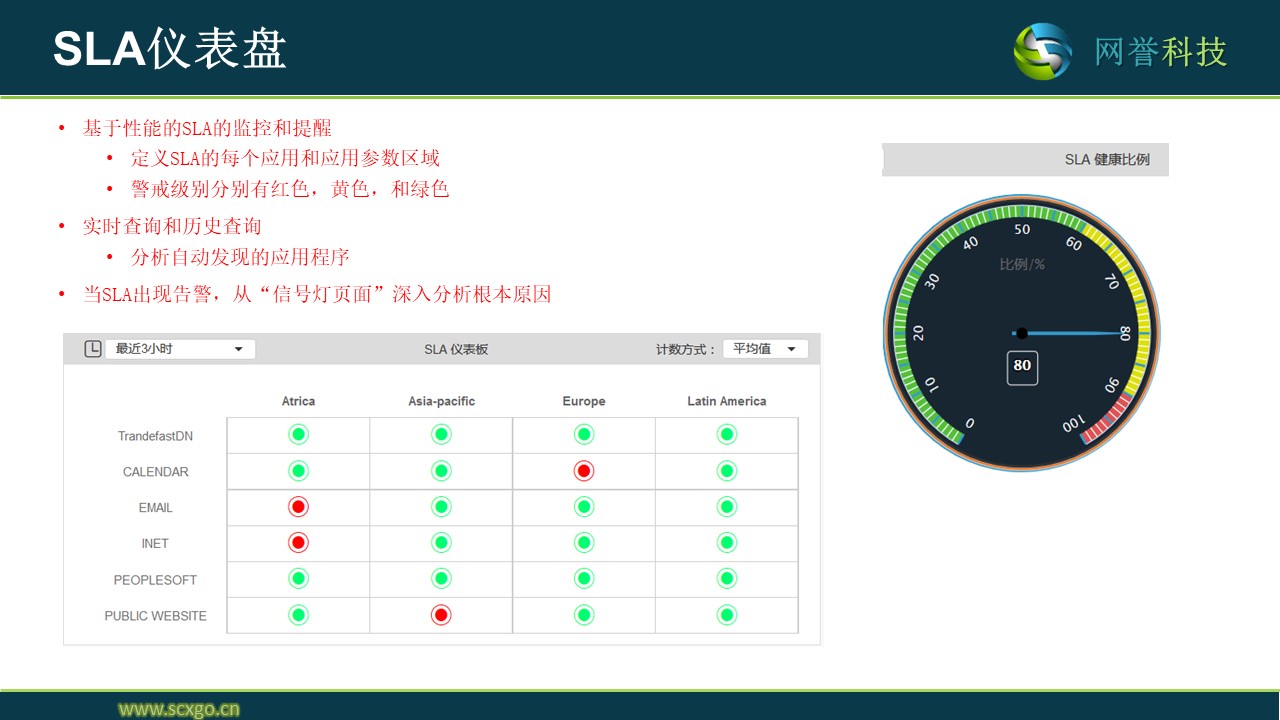The height and width of the screenshot is (720, 1280).
Task: Click the gauge needle center pivot
Action: [1021, 333]
